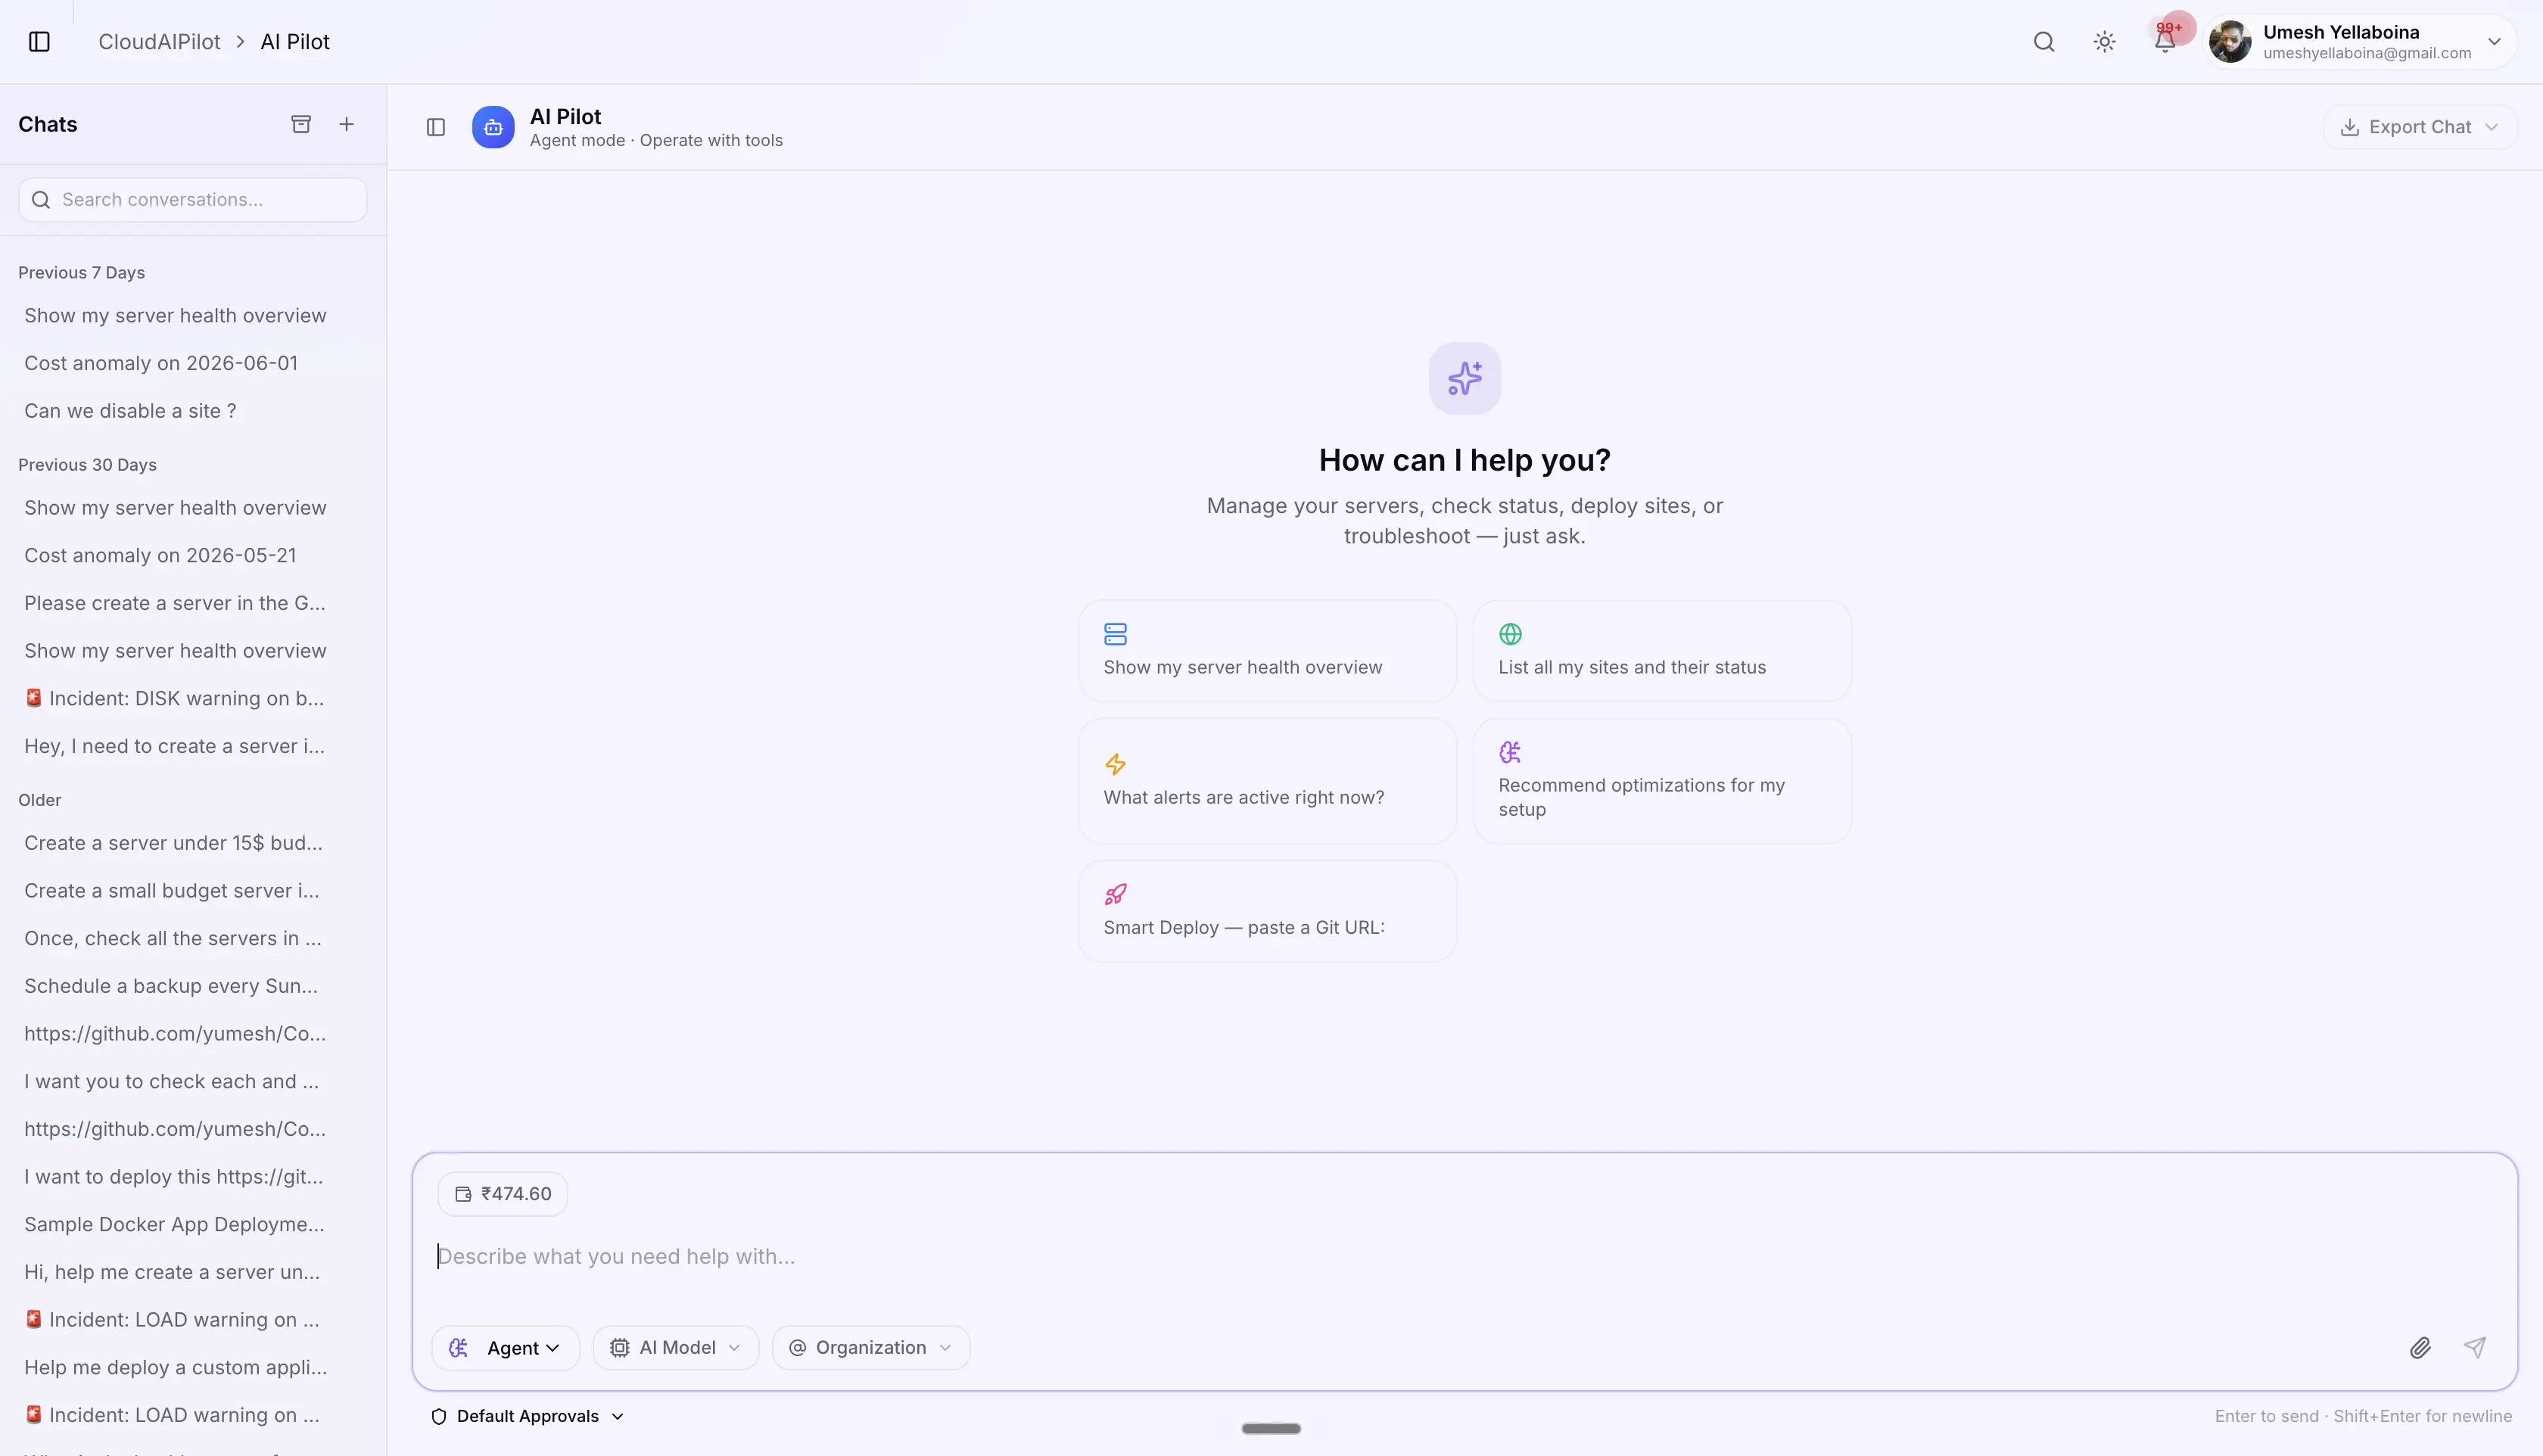Expand the user account dropdown chevron
The height and width of the screenshot is (1456, 2543).
point(2494,42)
